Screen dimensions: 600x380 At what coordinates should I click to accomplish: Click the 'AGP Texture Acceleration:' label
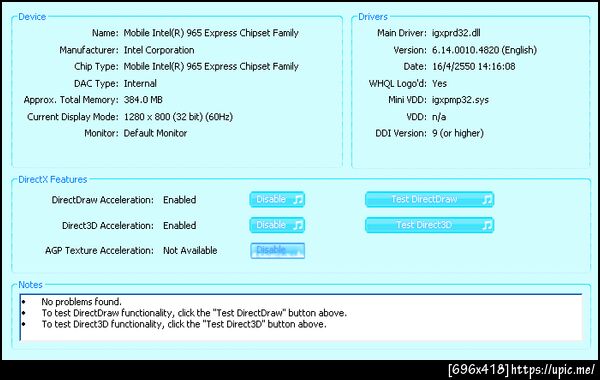99,251
